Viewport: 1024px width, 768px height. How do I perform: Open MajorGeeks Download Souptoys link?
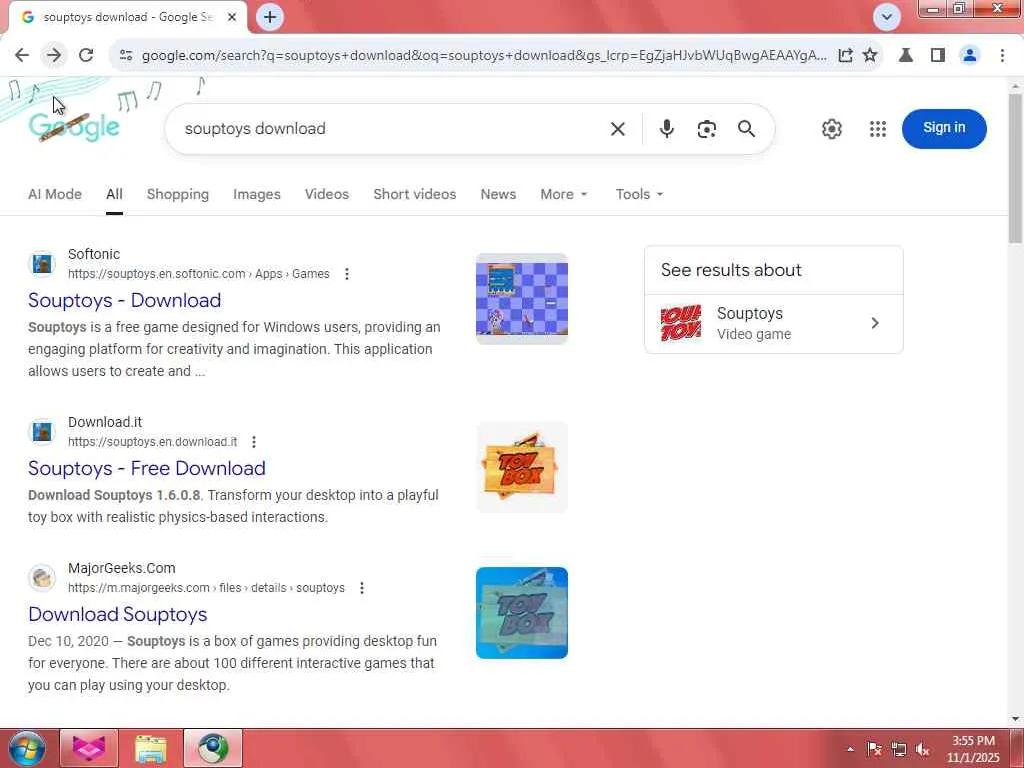pos(118,615)
